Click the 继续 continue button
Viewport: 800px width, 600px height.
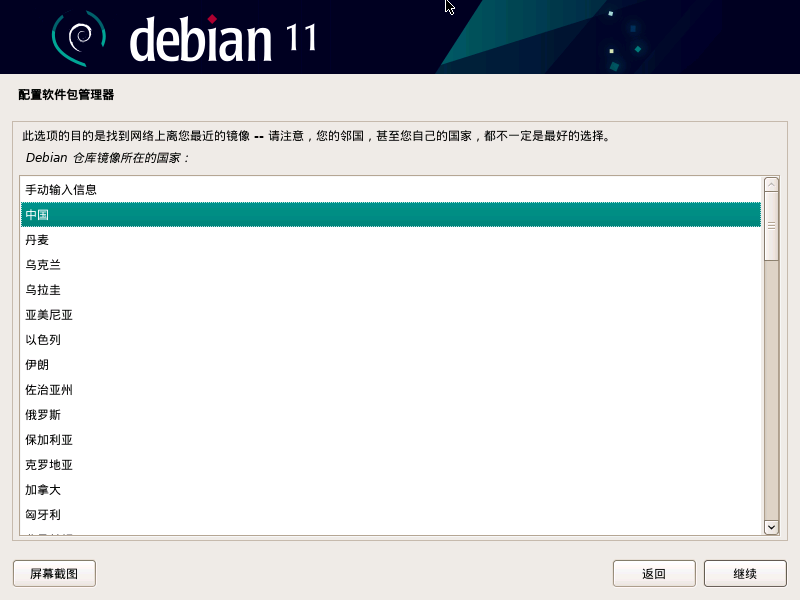[744, 573]
